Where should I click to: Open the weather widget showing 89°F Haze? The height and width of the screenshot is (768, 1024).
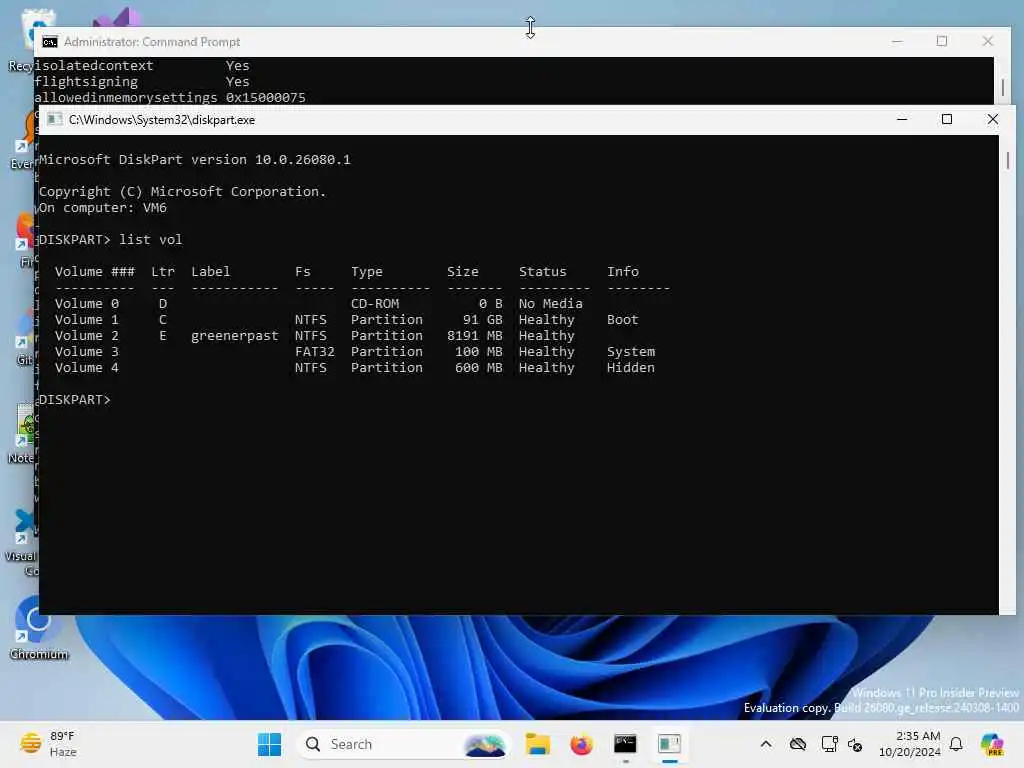click(48, 744)
